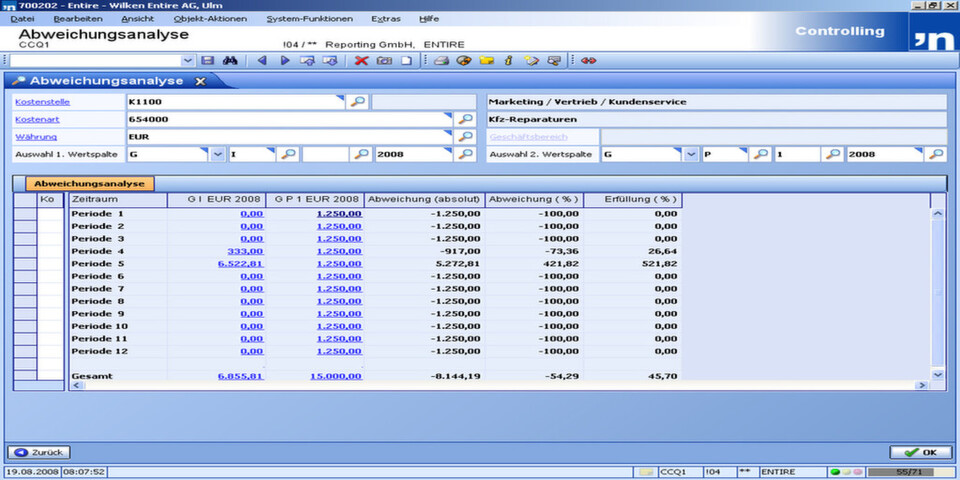Open lookup magnifier for Währung EUR
960x480 pixels.
pos(466,137)
